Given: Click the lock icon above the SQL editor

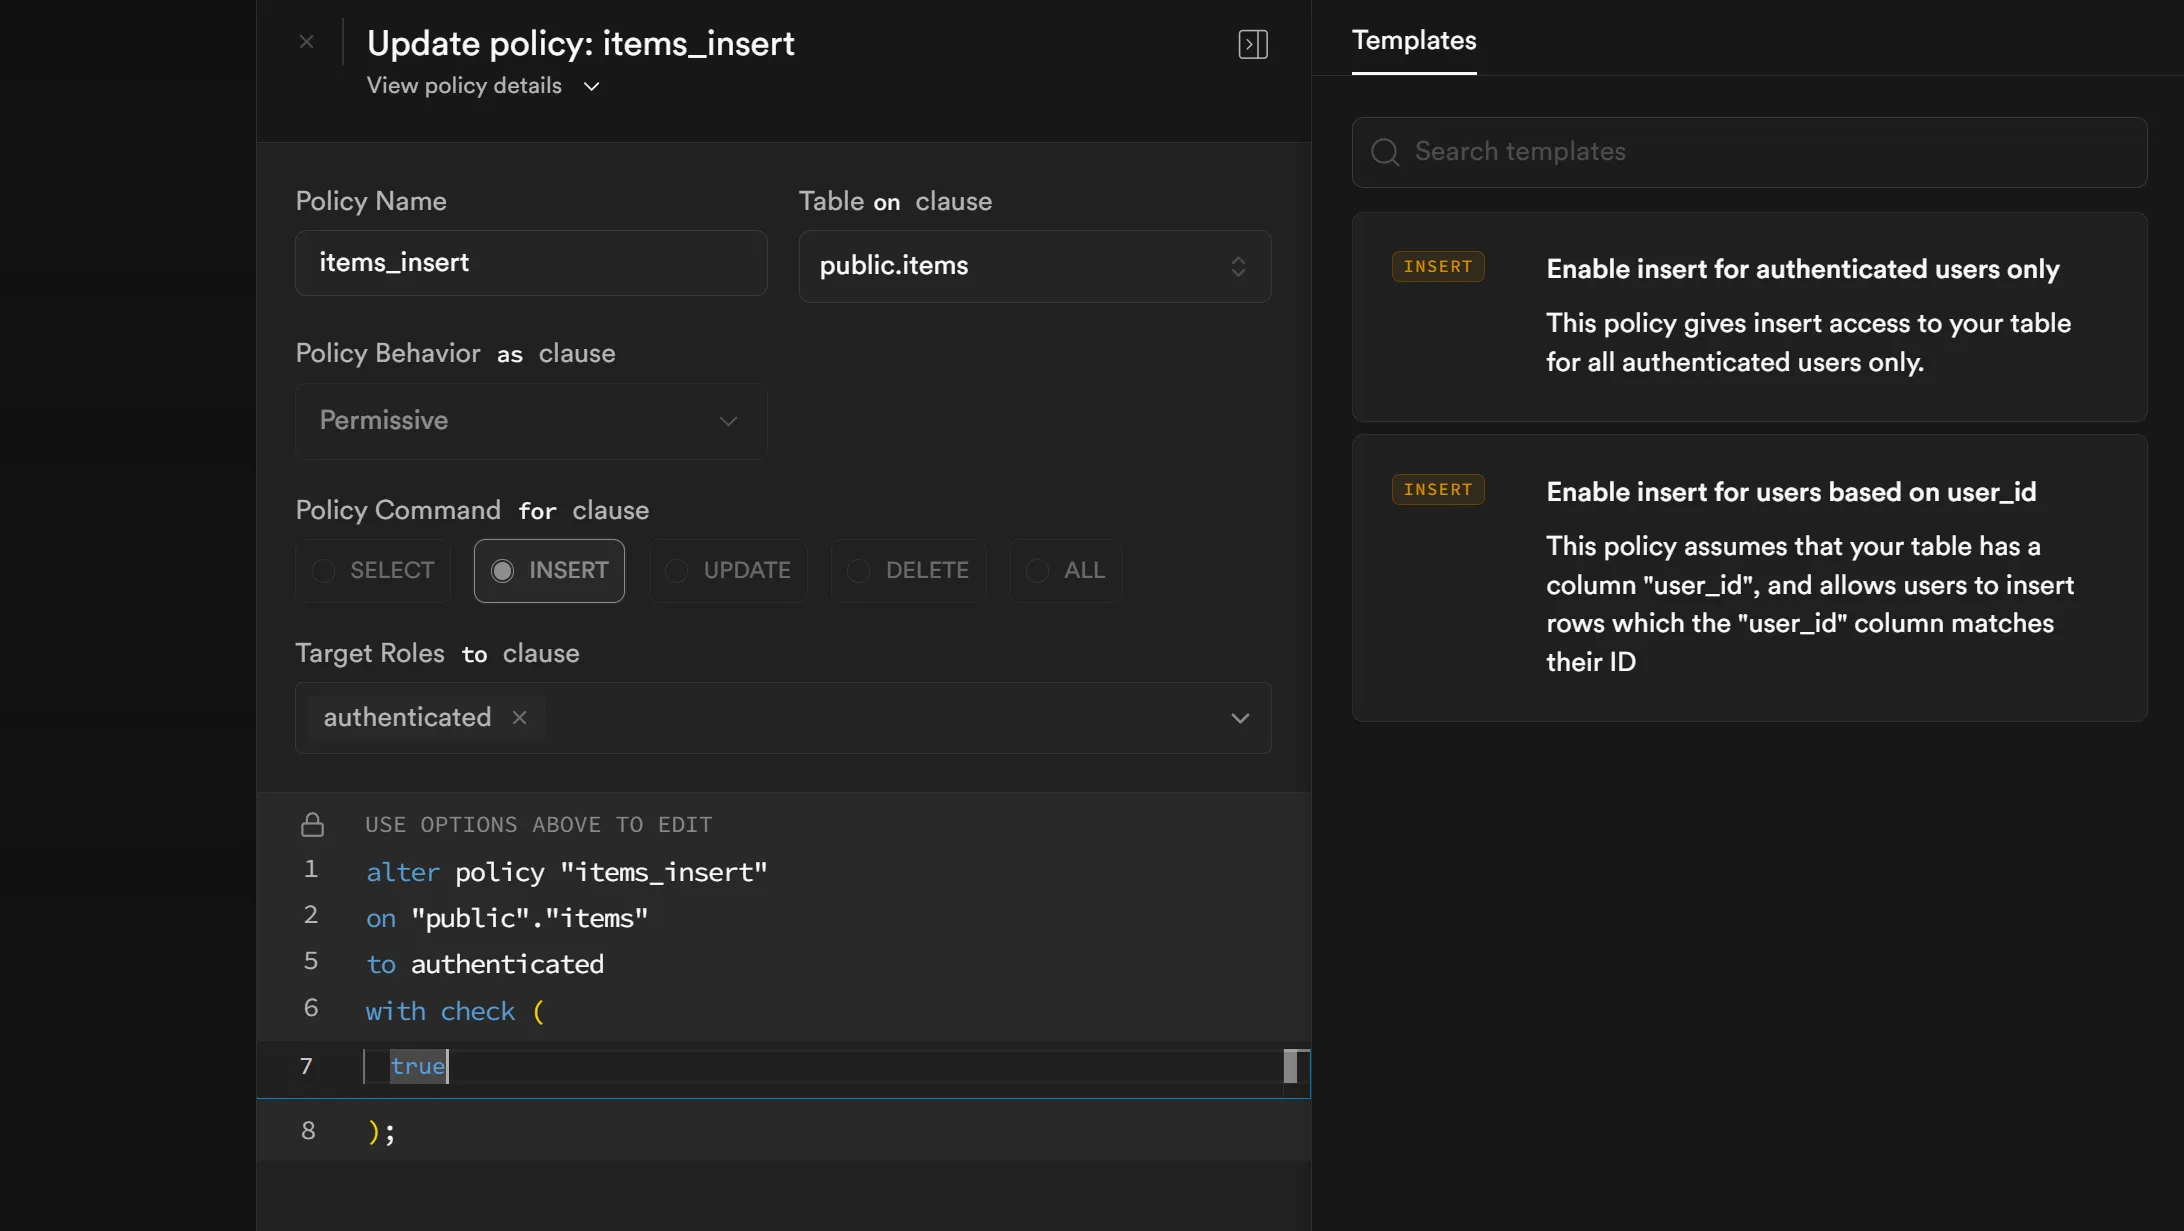Looking at the screenshot, I should pos(312,824).
